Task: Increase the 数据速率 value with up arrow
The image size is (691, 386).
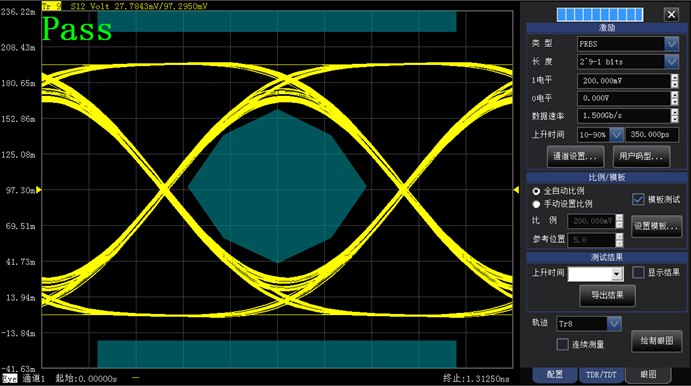Action: tap(675, 112)
